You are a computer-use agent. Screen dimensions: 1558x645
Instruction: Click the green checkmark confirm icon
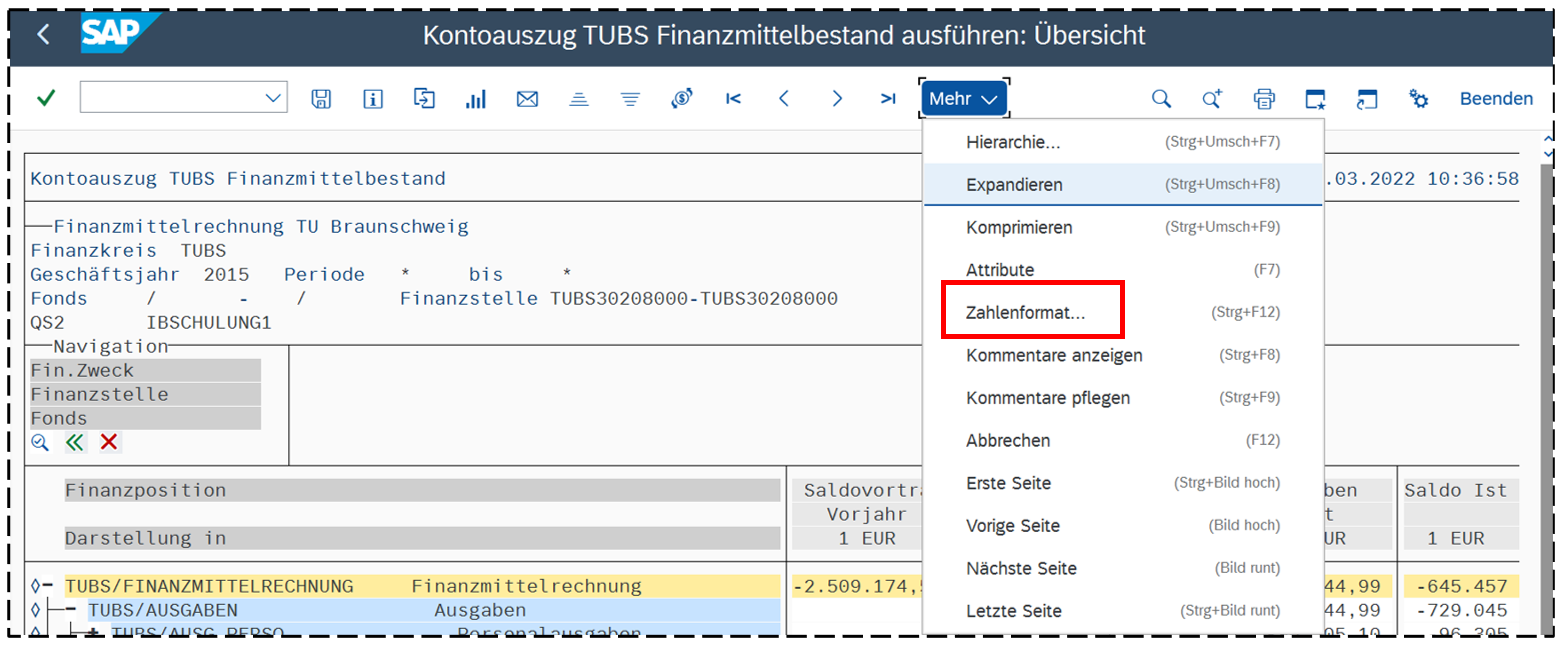(45, 98)
